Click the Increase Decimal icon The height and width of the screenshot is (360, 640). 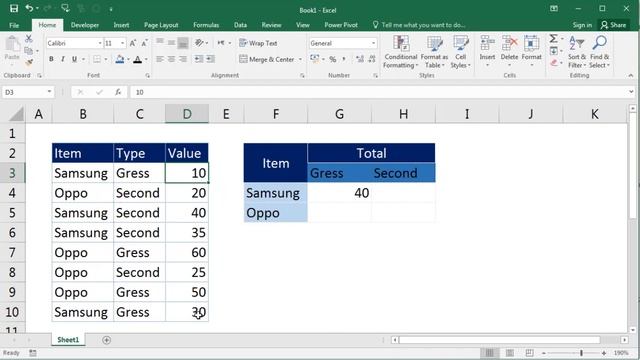[360, 60]
